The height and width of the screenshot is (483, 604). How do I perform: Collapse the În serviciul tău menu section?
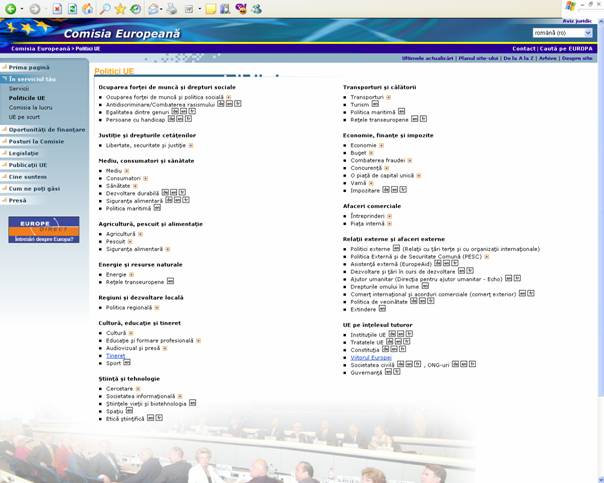tap(32, 79)
